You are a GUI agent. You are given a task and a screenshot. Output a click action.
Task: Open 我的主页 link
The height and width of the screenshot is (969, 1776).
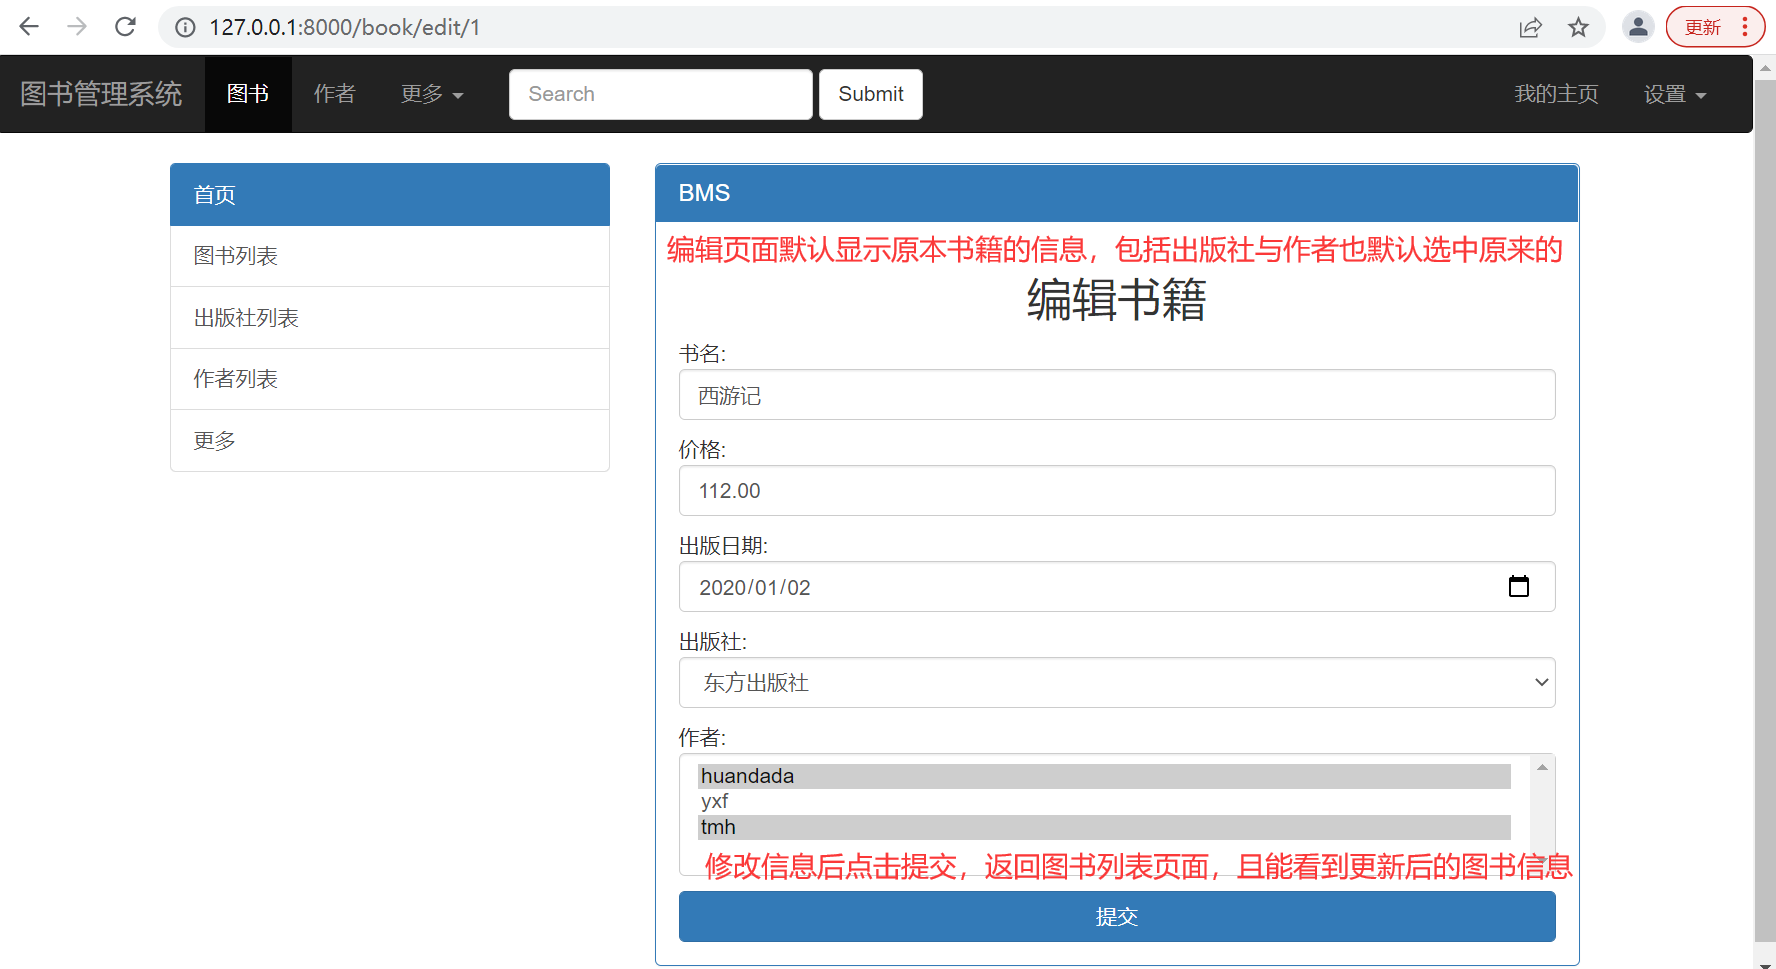pos(1556,94)
